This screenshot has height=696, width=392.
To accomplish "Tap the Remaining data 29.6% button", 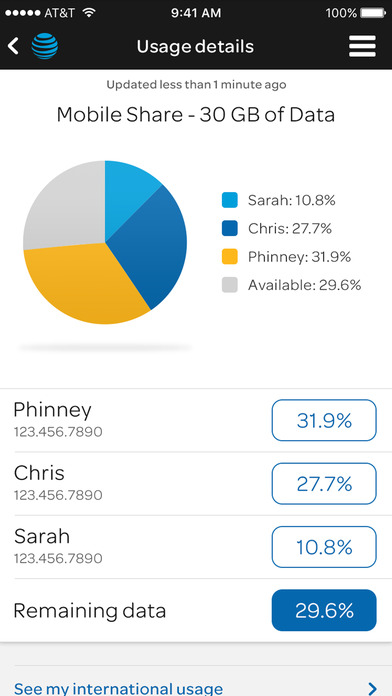I will tap(324, 610).
